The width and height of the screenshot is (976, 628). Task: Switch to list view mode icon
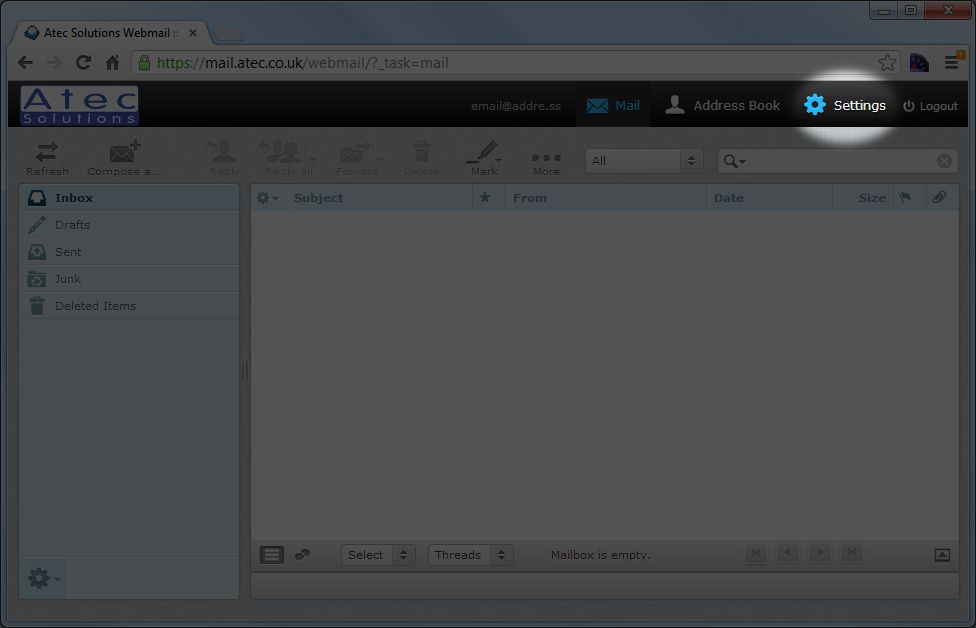272,555
